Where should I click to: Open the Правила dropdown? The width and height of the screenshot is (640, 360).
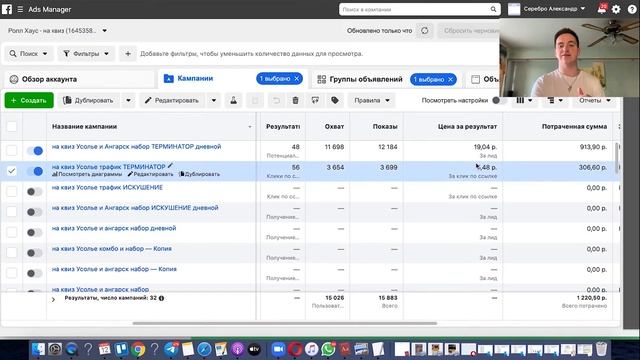pos(371,100)
